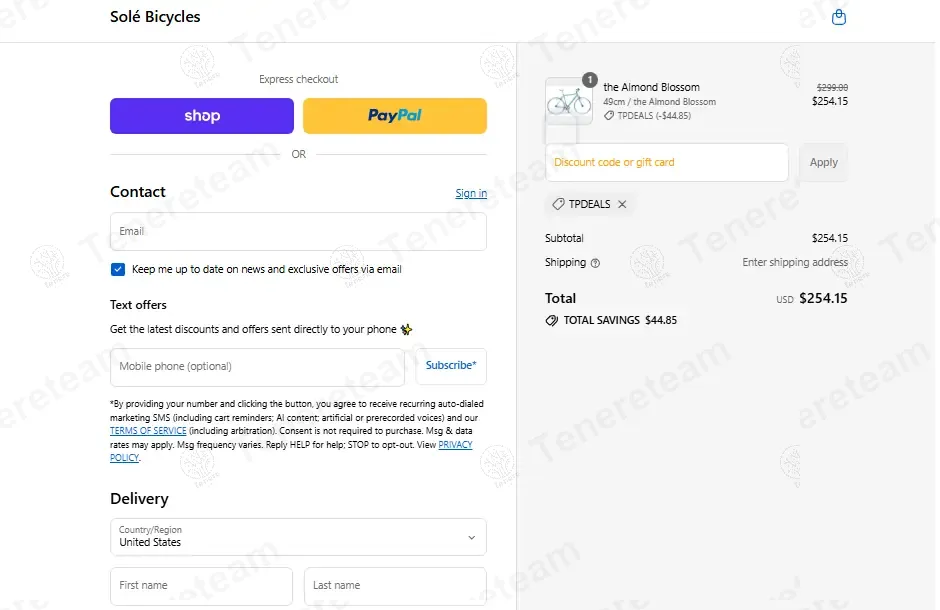Viewport: 940px width, 610px height.
Task: Uncheck the news and exclusive offers checkbox
Action: (118, 269)
